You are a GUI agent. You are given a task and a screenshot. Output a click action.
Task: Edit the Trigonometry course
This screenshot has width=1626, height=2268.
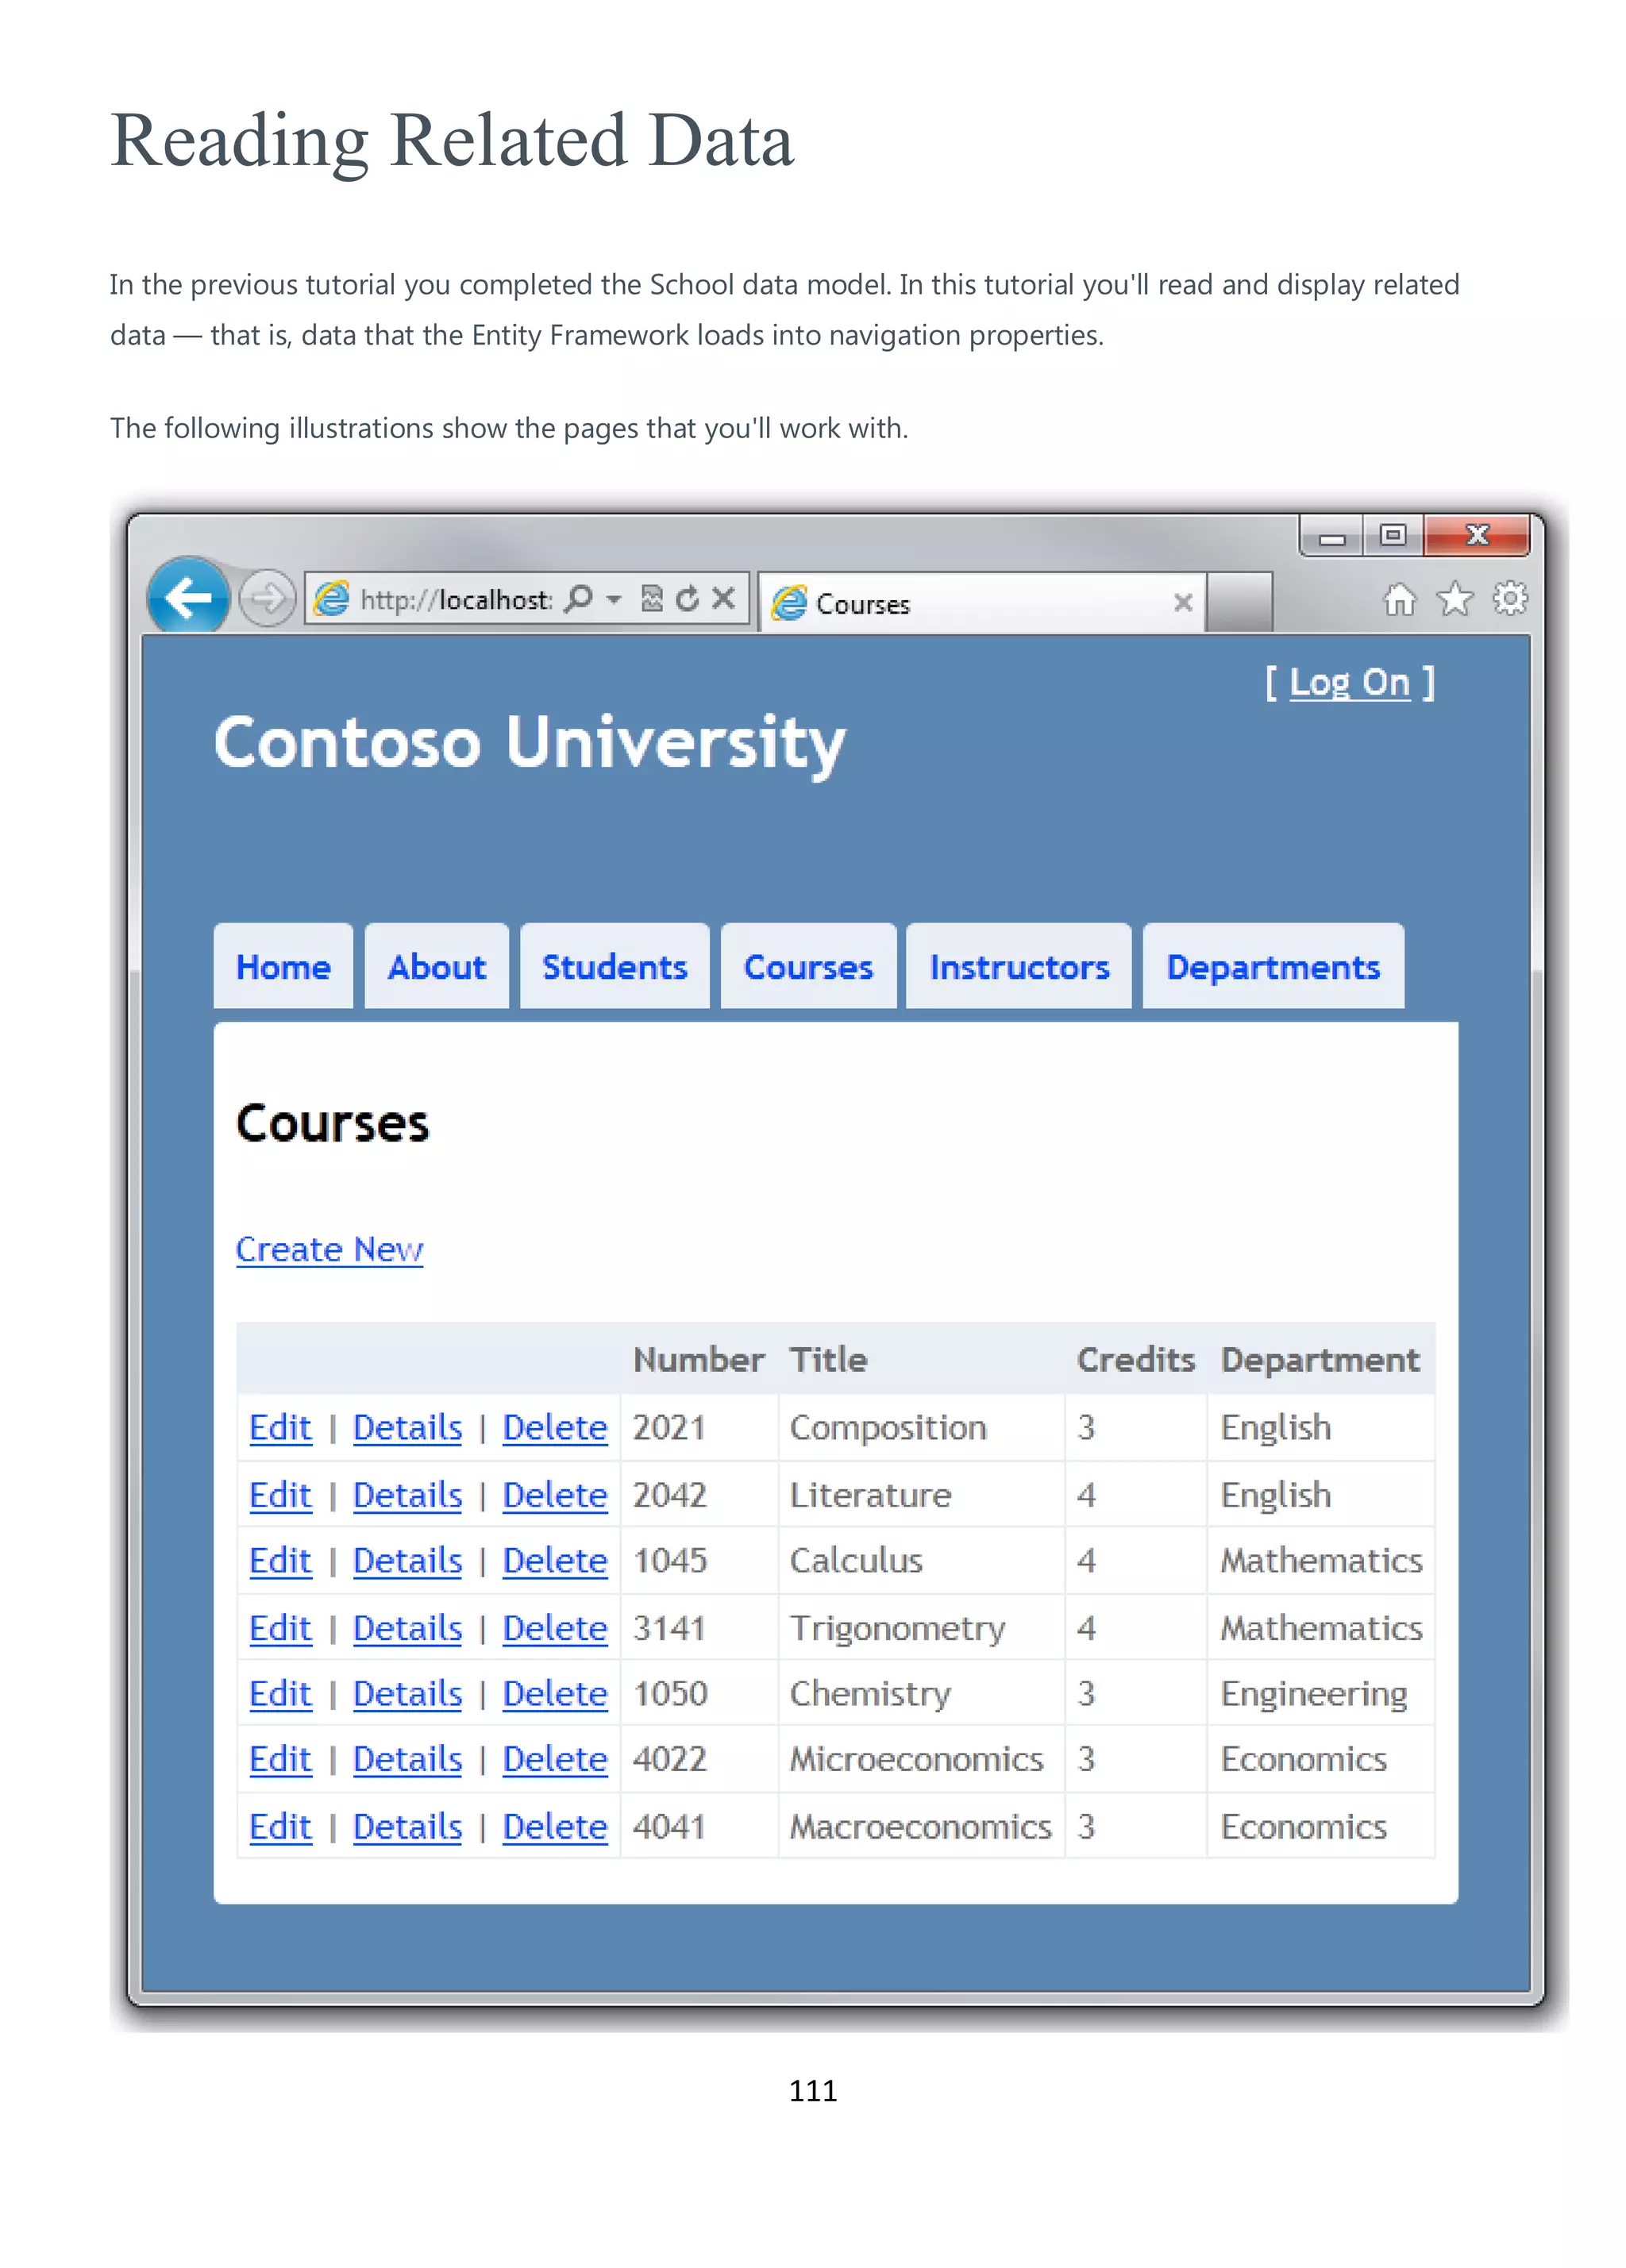[x=280, y=1629]
